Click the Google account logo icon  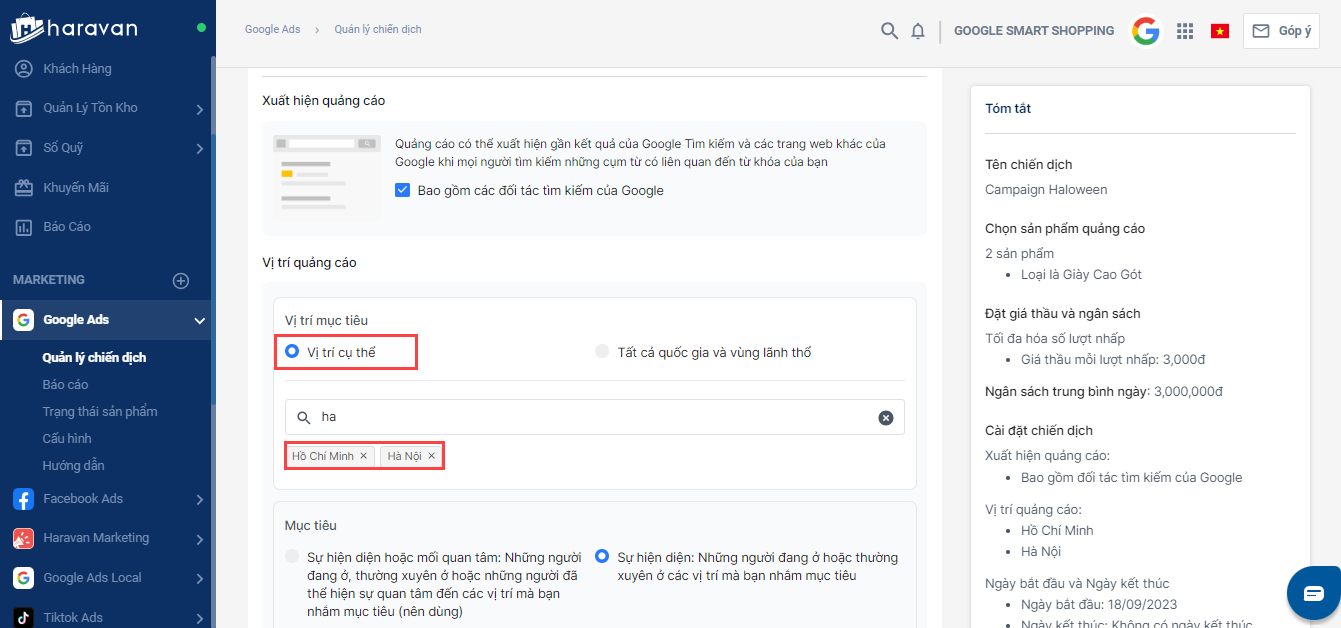(1146, 31)
